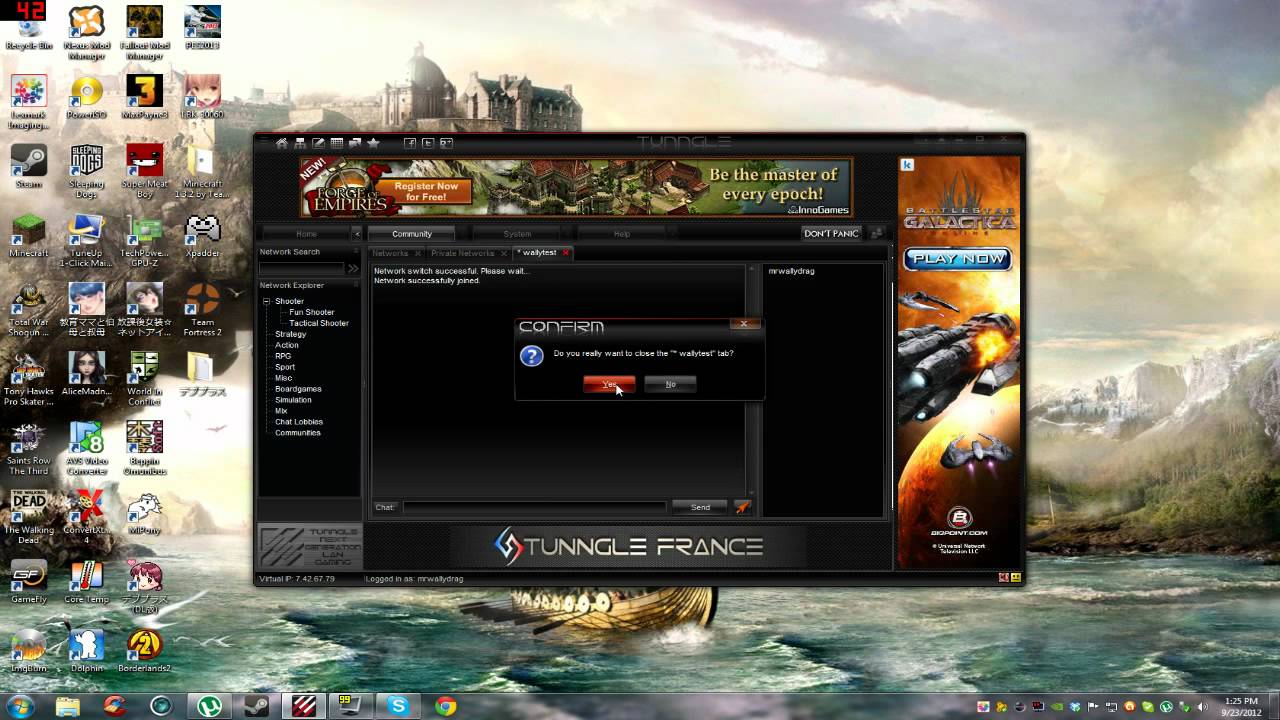Collapse menu with arrow beside Home
Viewport: 1280px width, 720px height.
click(357, 233)
